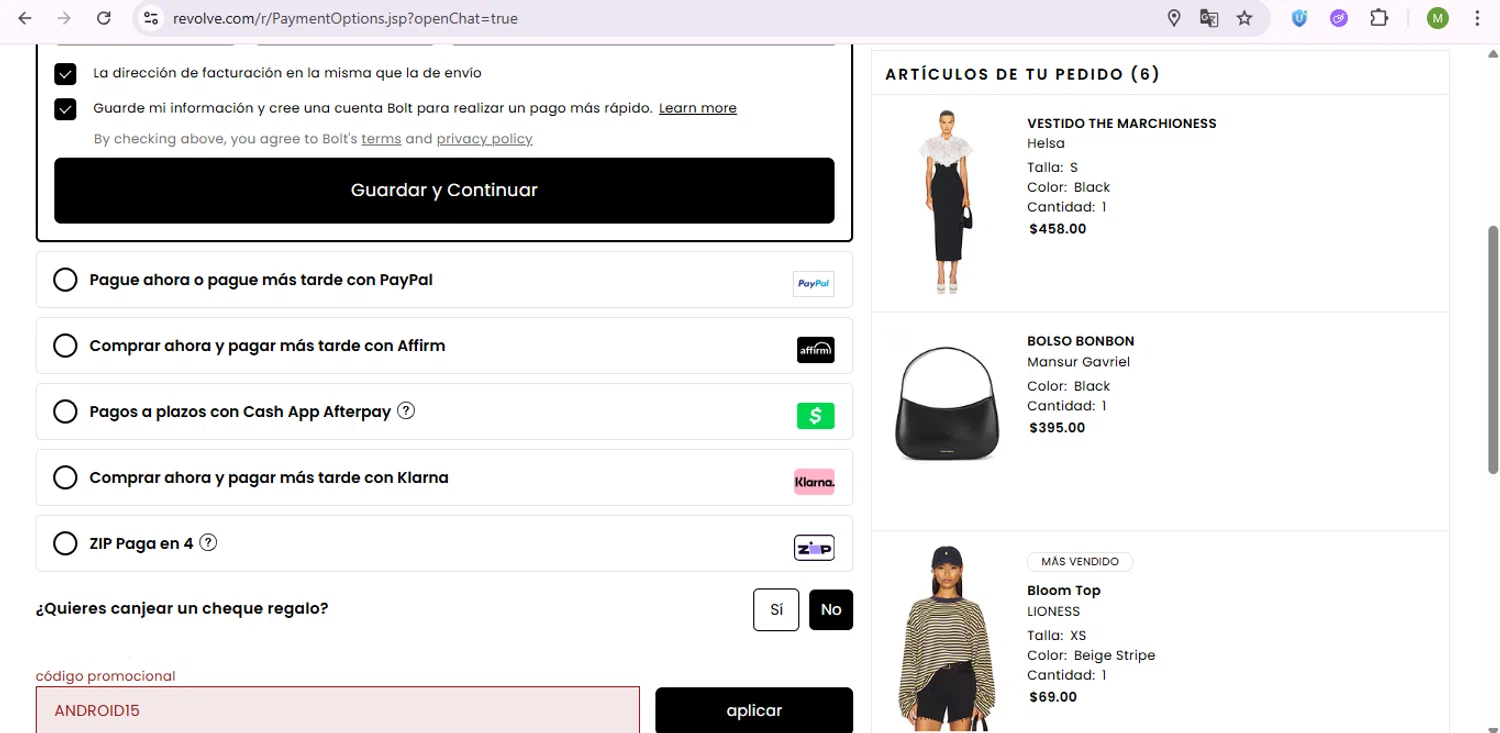Viewport: 1500px width, 733px height.
Task: Click the Helsa brand name
Action: 1046,144
